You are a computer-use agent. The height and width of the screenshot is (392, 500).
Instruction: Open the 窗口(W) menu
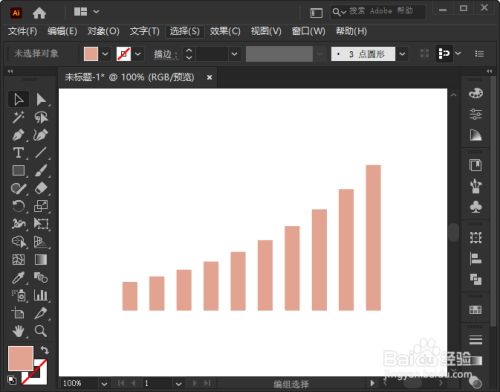[x=309, y=31]
